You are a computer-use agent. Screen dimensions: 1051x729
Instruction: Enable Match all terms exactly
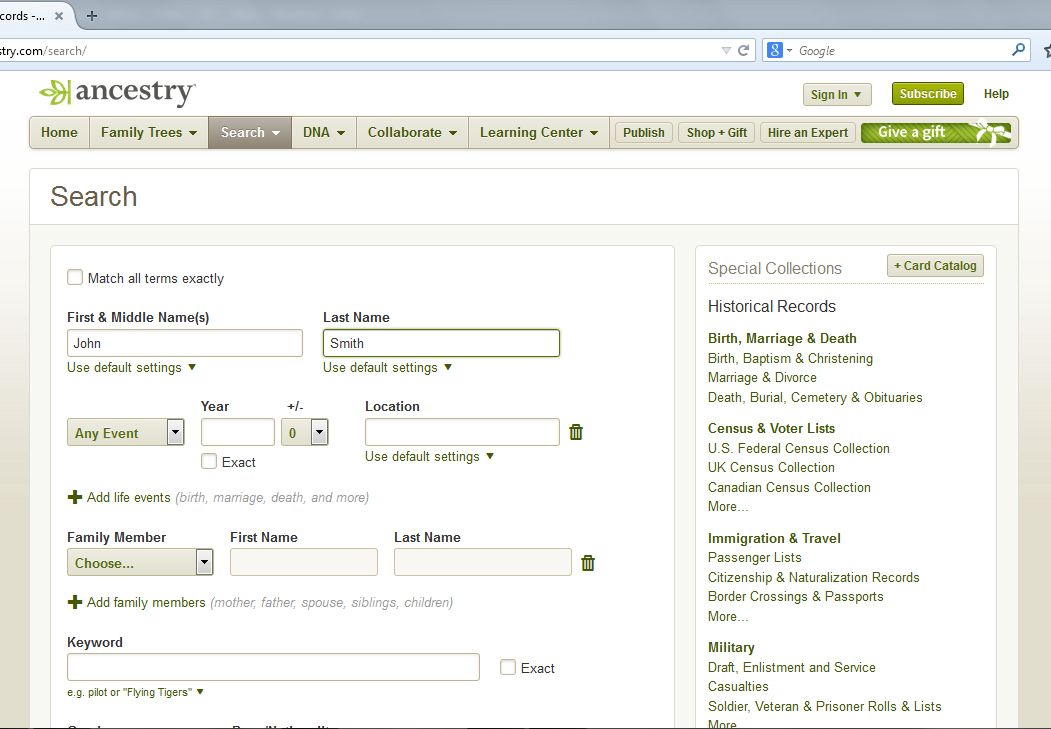75,277
